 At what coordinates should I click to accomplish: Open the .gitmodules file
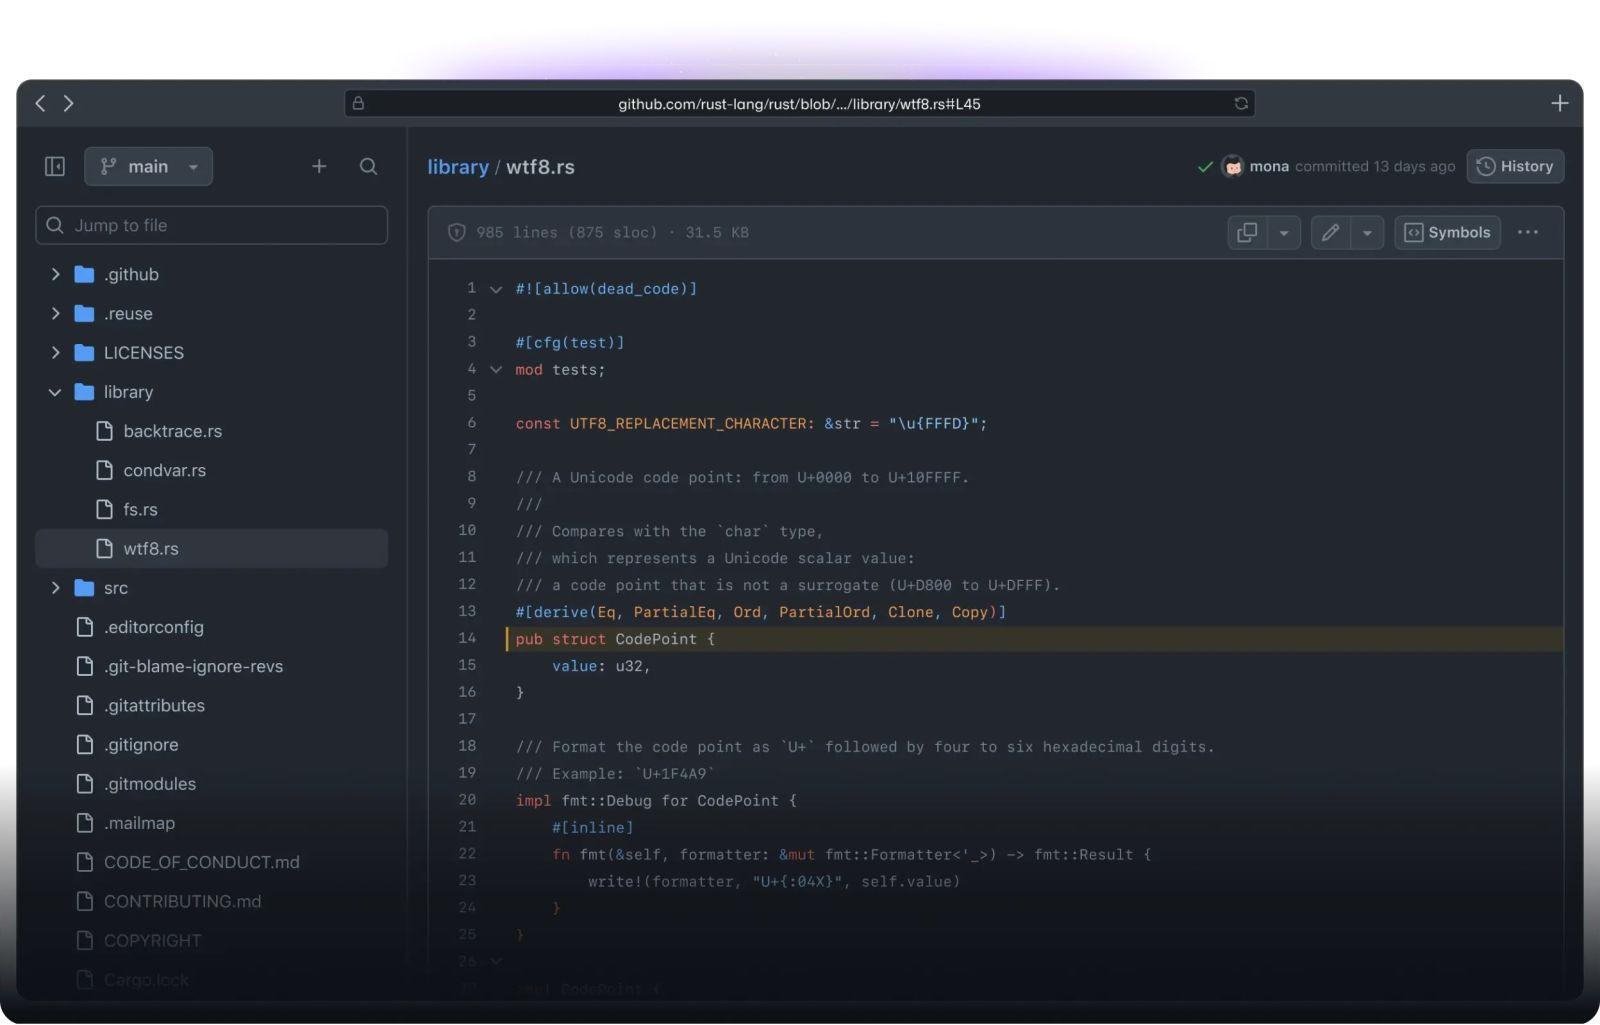[x=150, y=784]
